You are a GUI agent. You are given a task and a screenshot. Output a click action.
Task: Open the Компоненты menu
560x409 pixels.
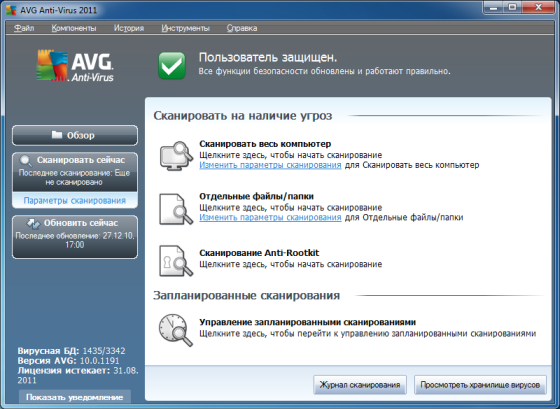[74, 28]
